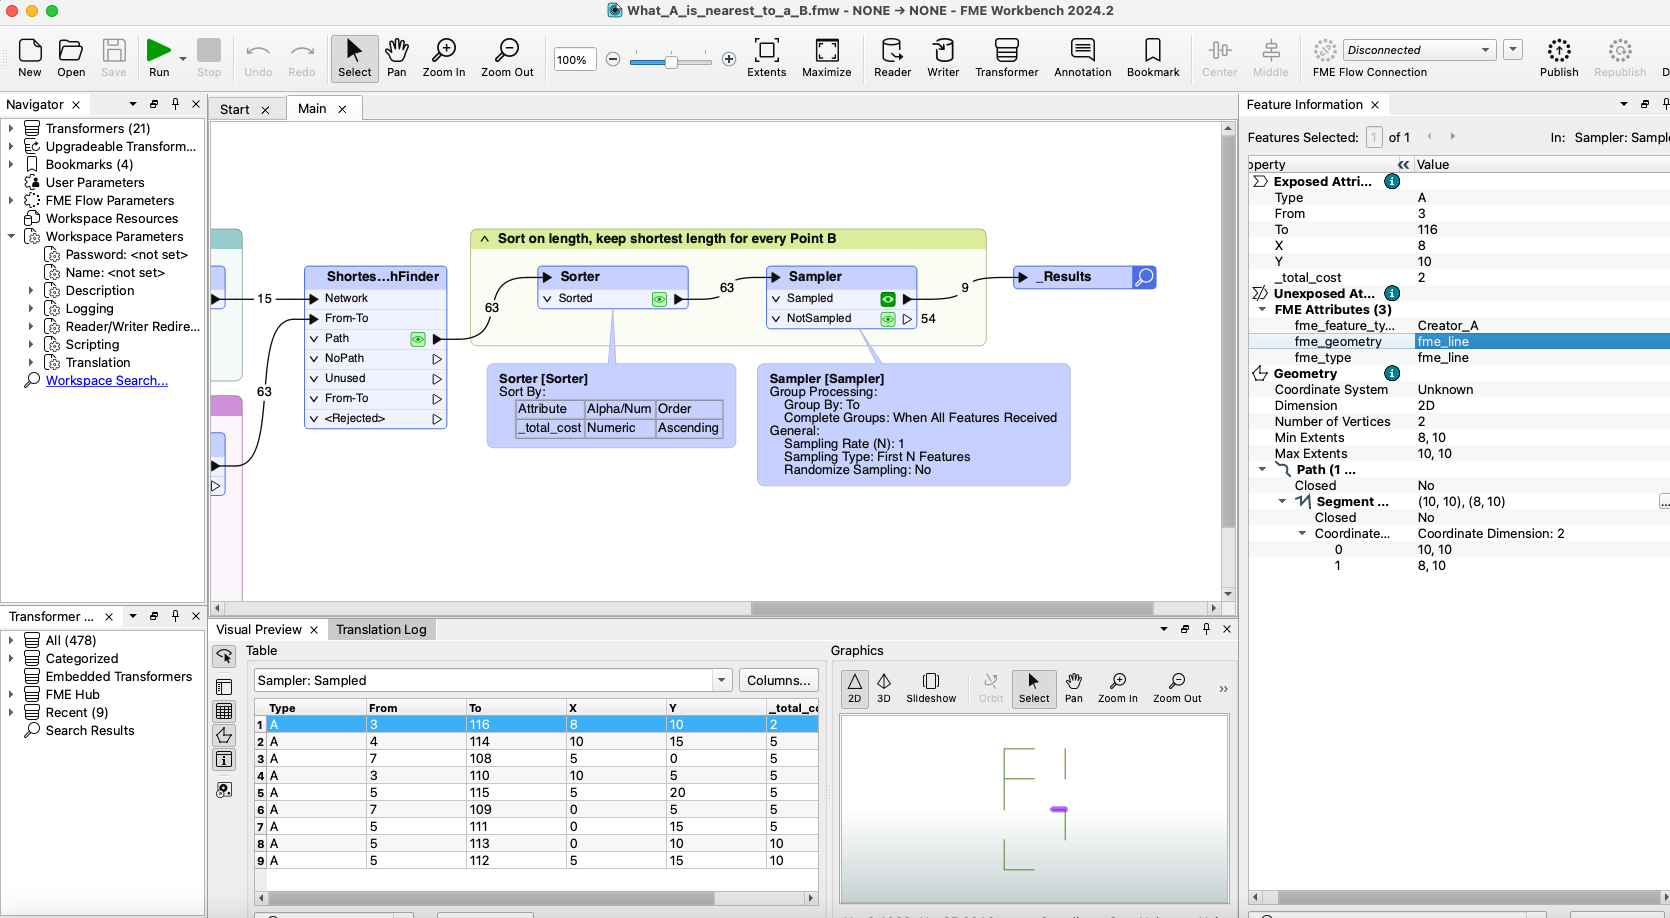Choose the Pan tool in Graphics toolbar
This screenshot has width=1670, height=918.
[1074, 688]
